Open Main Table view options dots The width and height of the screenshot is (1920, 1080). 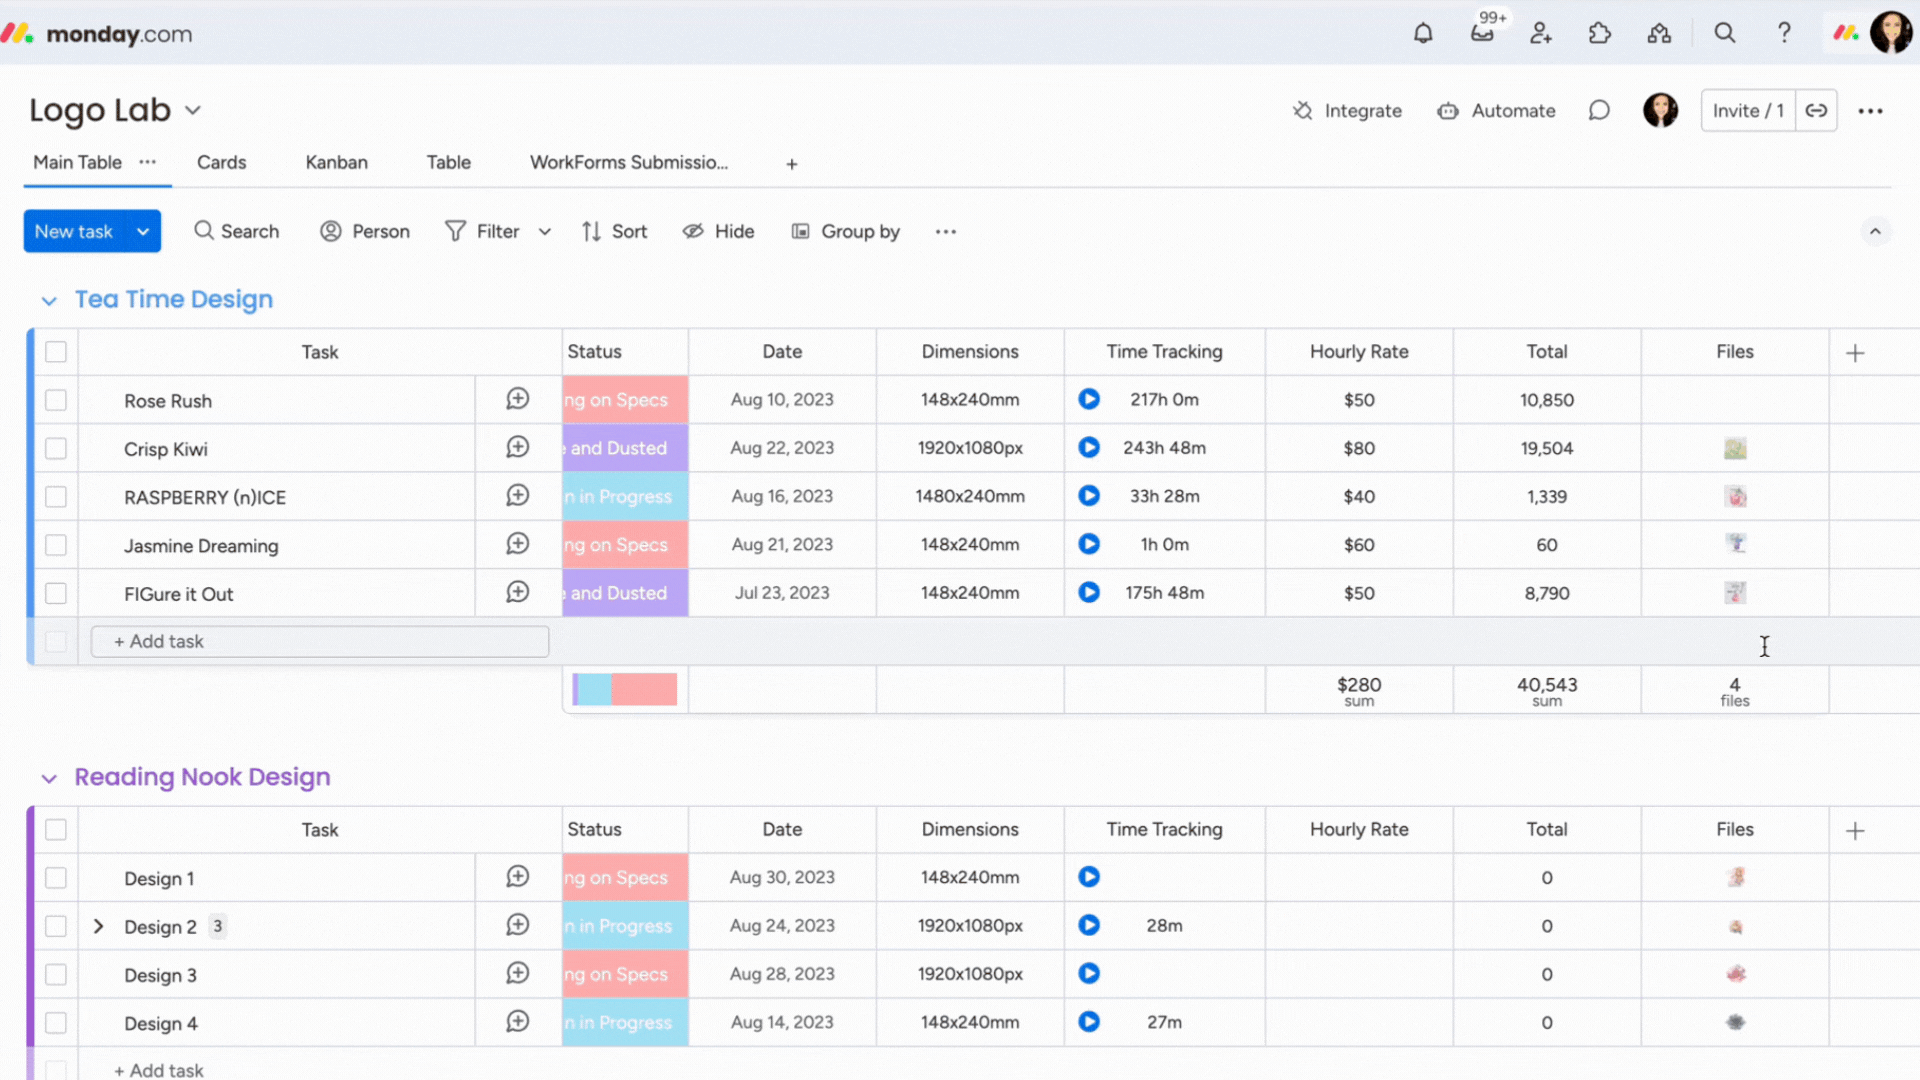(148, 162)
